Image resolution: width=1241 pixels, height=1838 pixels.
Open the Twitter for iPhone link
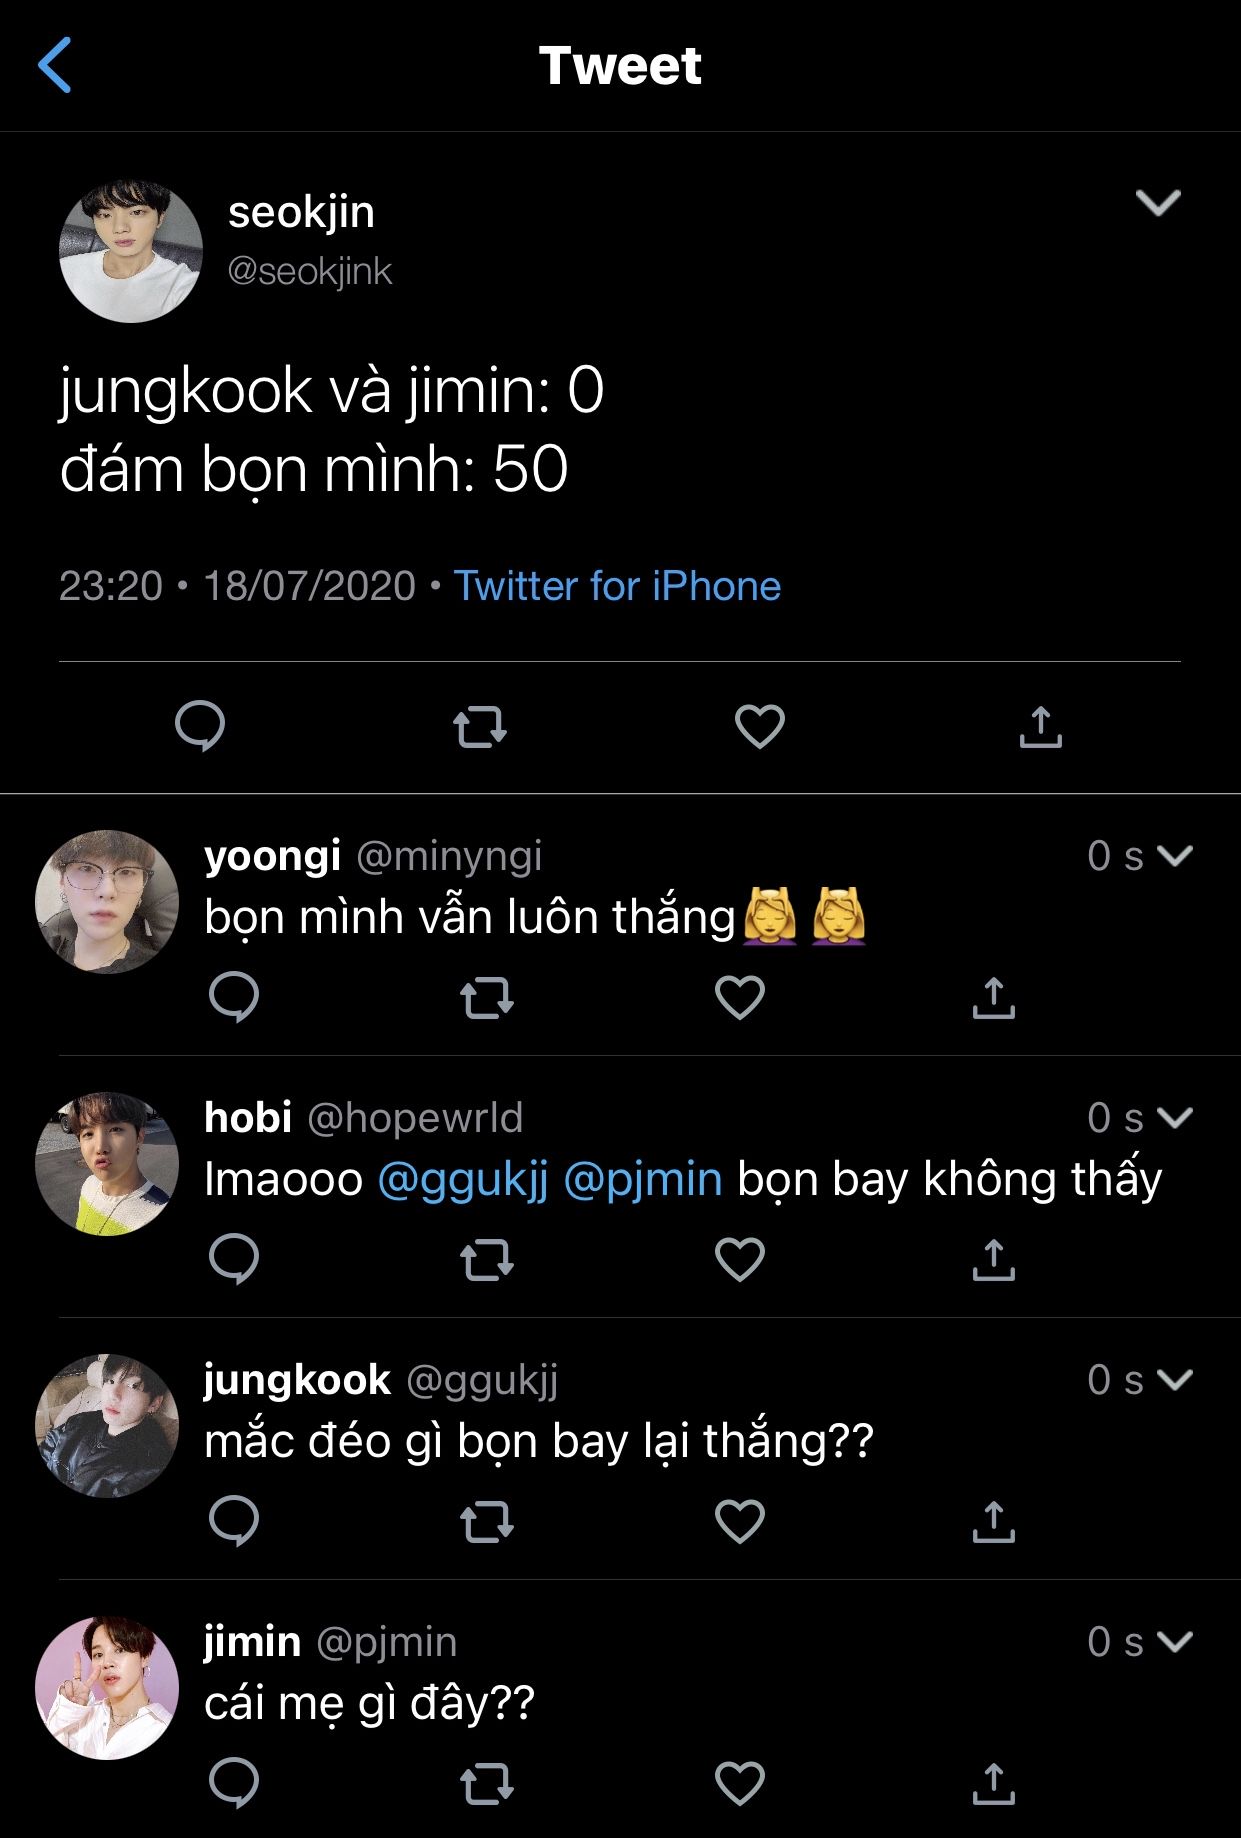[x=617, y=586]
